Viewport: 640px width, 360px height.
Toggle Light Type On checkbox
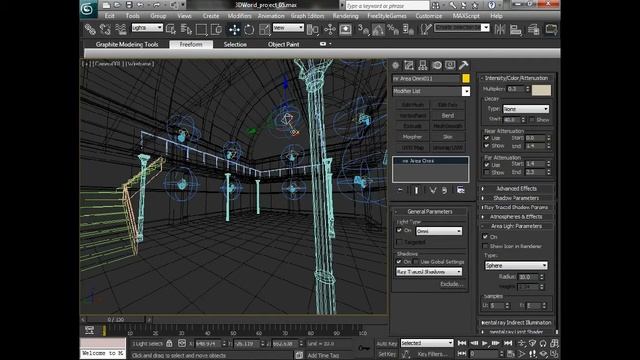click(x=399, y=231)
